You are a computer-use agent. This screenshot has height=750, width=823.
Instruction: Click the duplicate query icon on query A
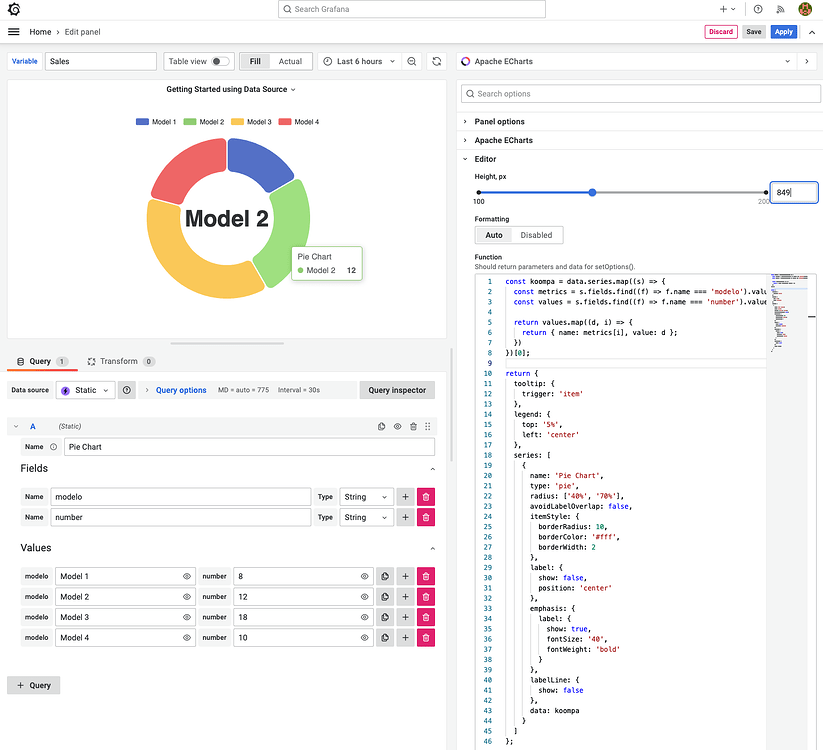382,426
